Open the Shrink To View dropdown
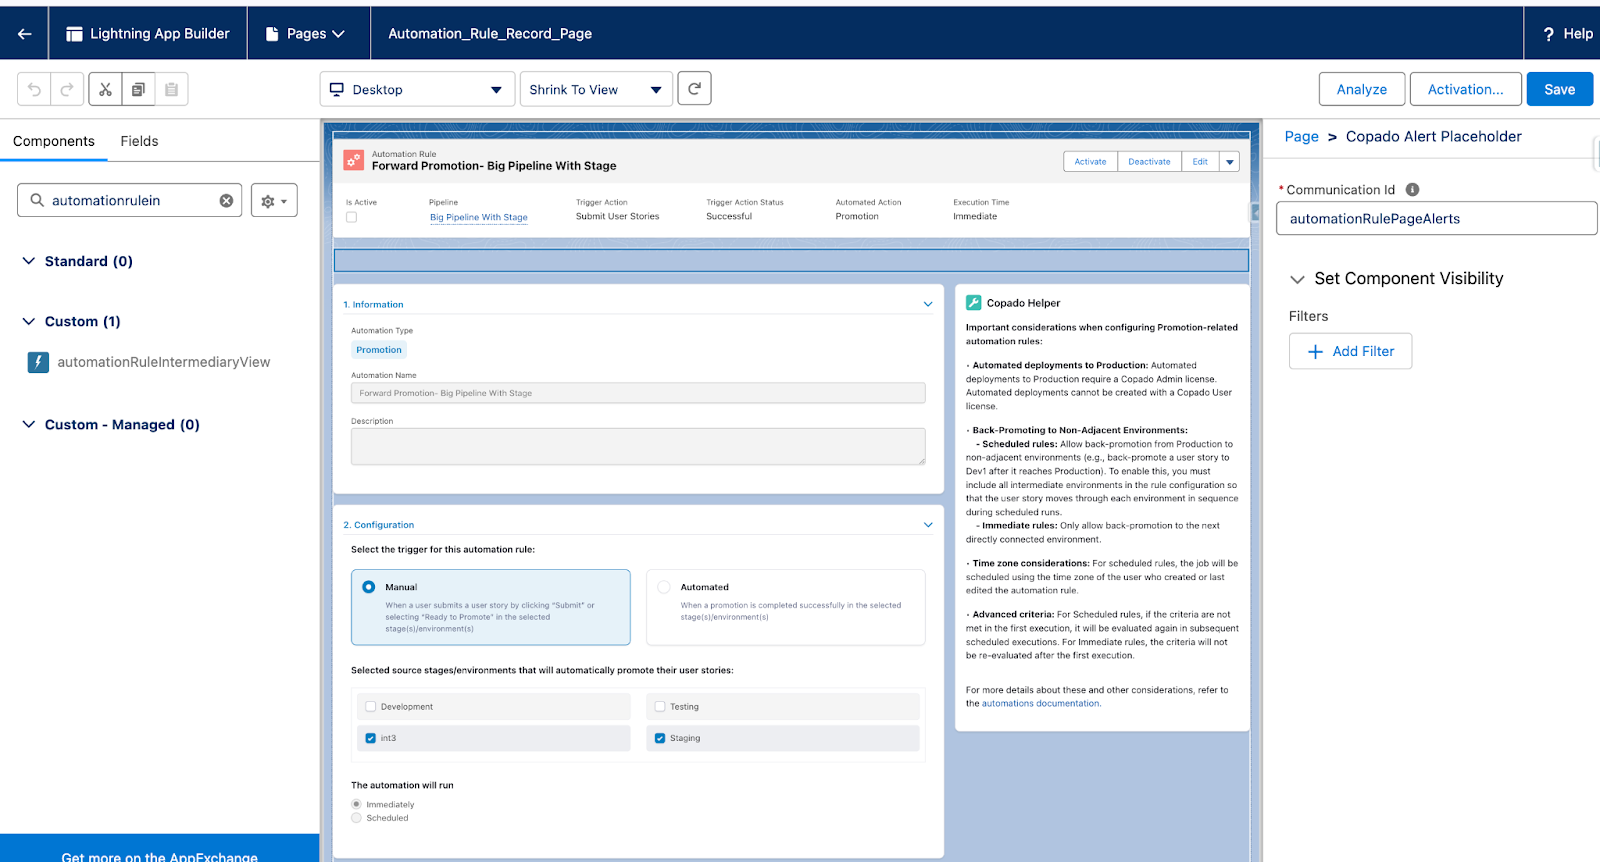 (x=596, y=89)
